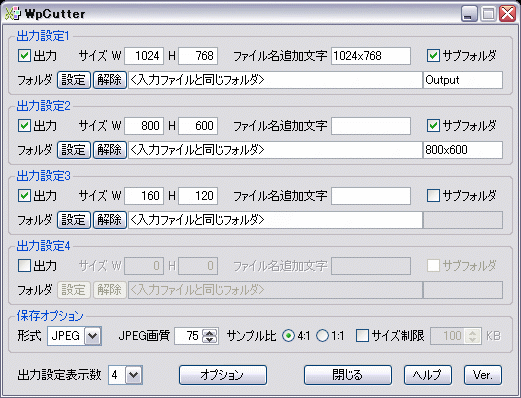
Task: Enable the サイズ制限 checkbox
Action: 362,336
